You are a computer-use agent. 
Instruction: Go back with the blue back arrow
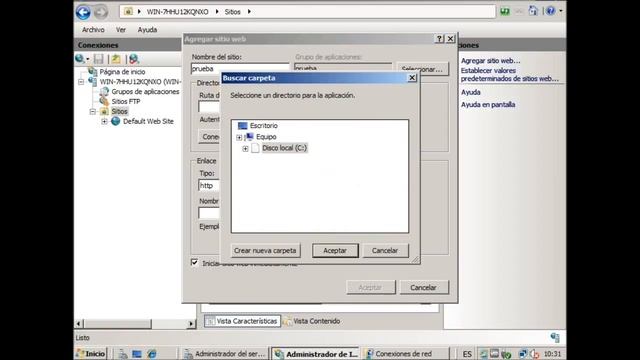(x=83, y=12)
